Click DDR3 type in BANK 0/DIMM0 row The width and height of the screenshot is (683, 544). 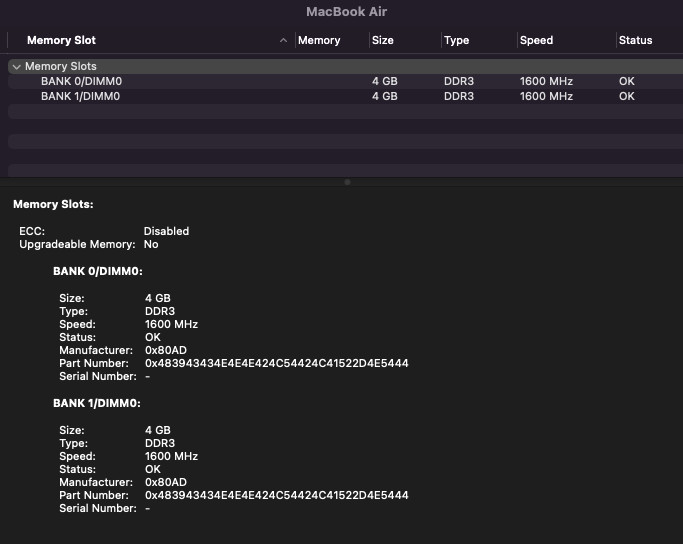pyautogui.click(x=459, y=81)
